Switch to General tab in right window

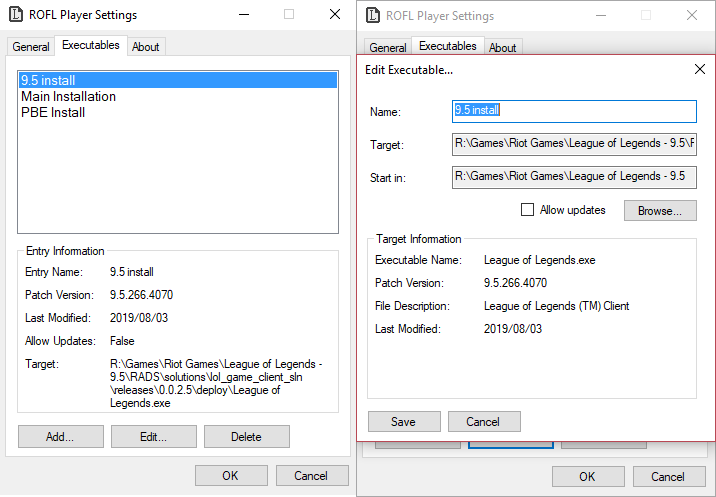[x=388, y=48]
